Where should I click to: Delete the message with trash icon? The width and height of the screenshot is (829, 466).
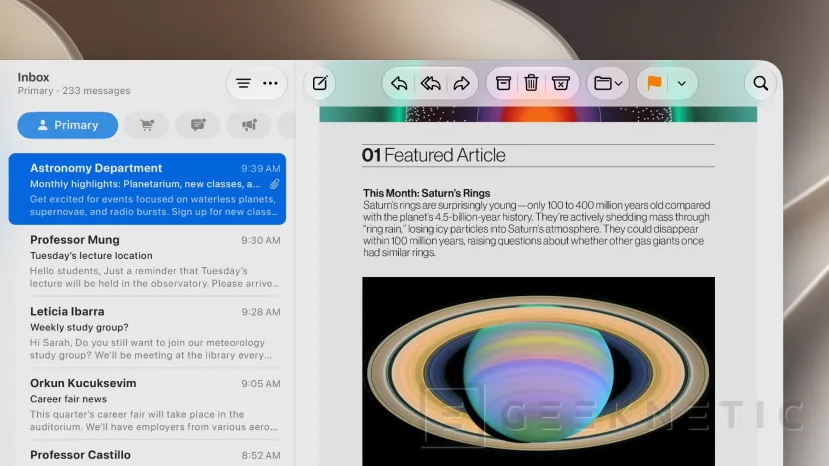[531, 83]
